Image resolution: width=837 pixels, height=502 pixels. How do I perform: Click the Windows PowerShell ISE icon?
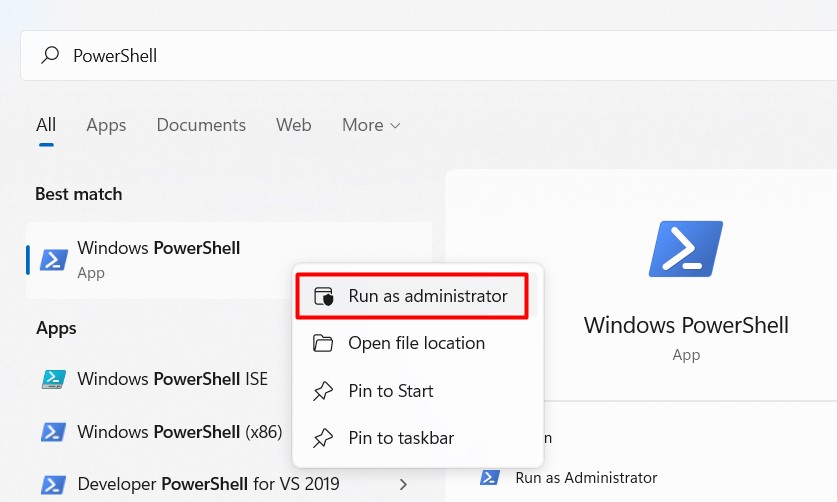click(54, 379)
